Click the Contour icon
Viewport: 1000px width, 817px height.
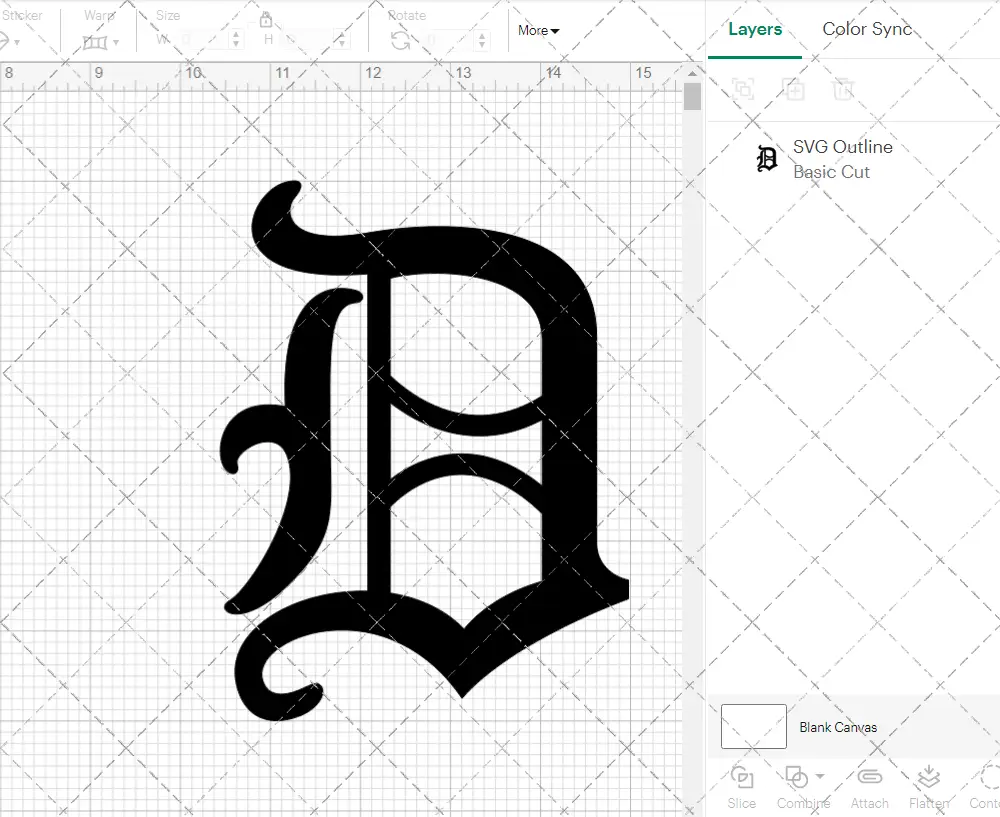click(988, 778)
